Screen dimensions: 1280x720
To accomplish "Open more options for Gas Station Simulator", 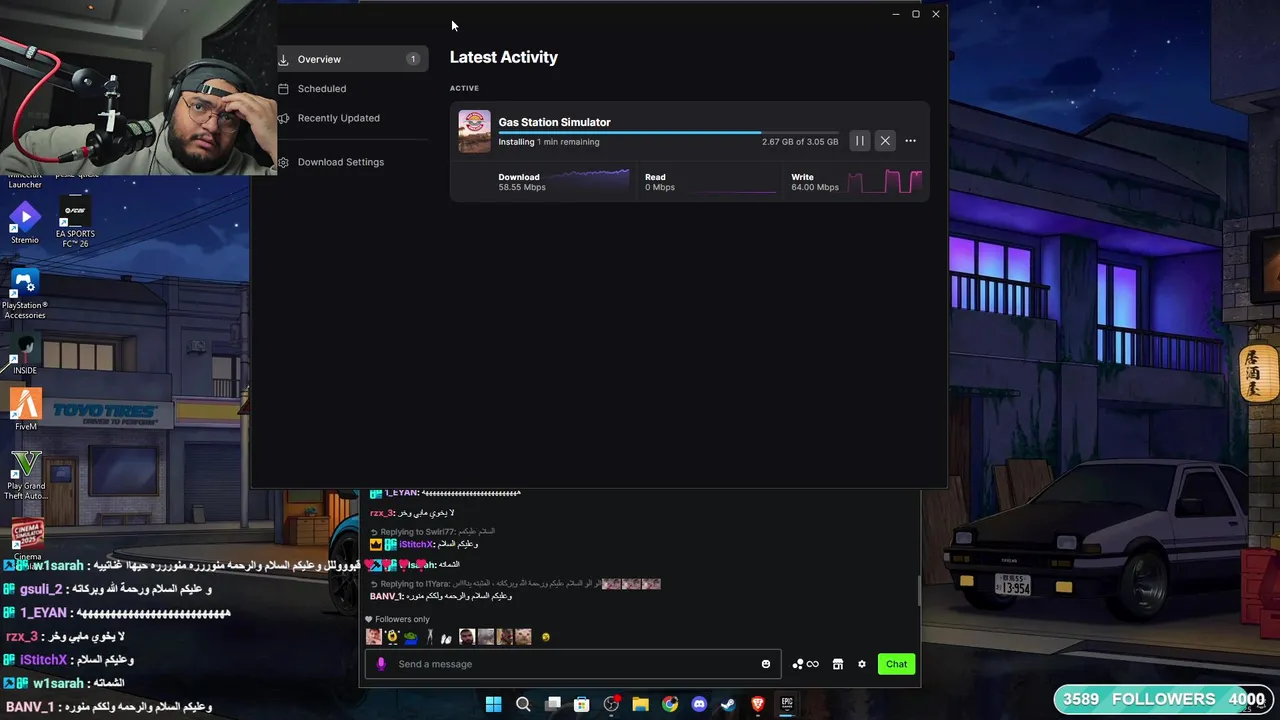I will [910, 141].
